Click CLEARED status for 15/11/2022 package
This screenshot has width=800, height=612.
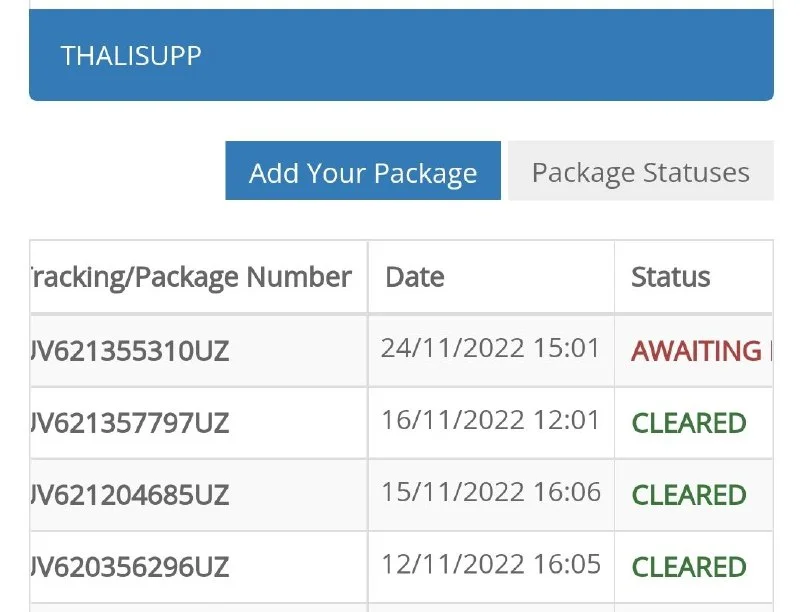689,495
